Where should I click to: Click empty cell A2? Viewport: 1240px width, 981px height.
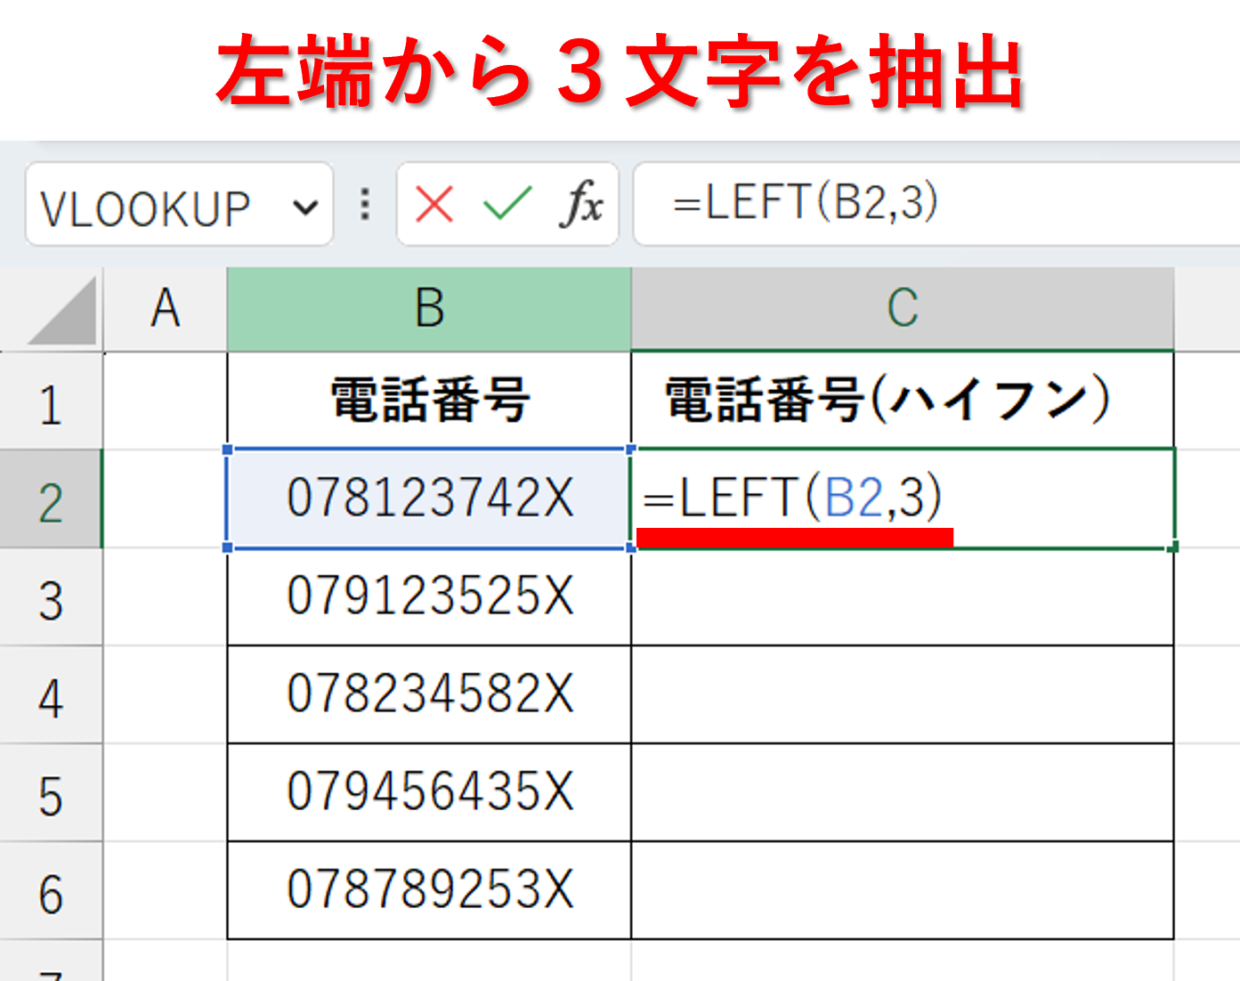(165, 498)
